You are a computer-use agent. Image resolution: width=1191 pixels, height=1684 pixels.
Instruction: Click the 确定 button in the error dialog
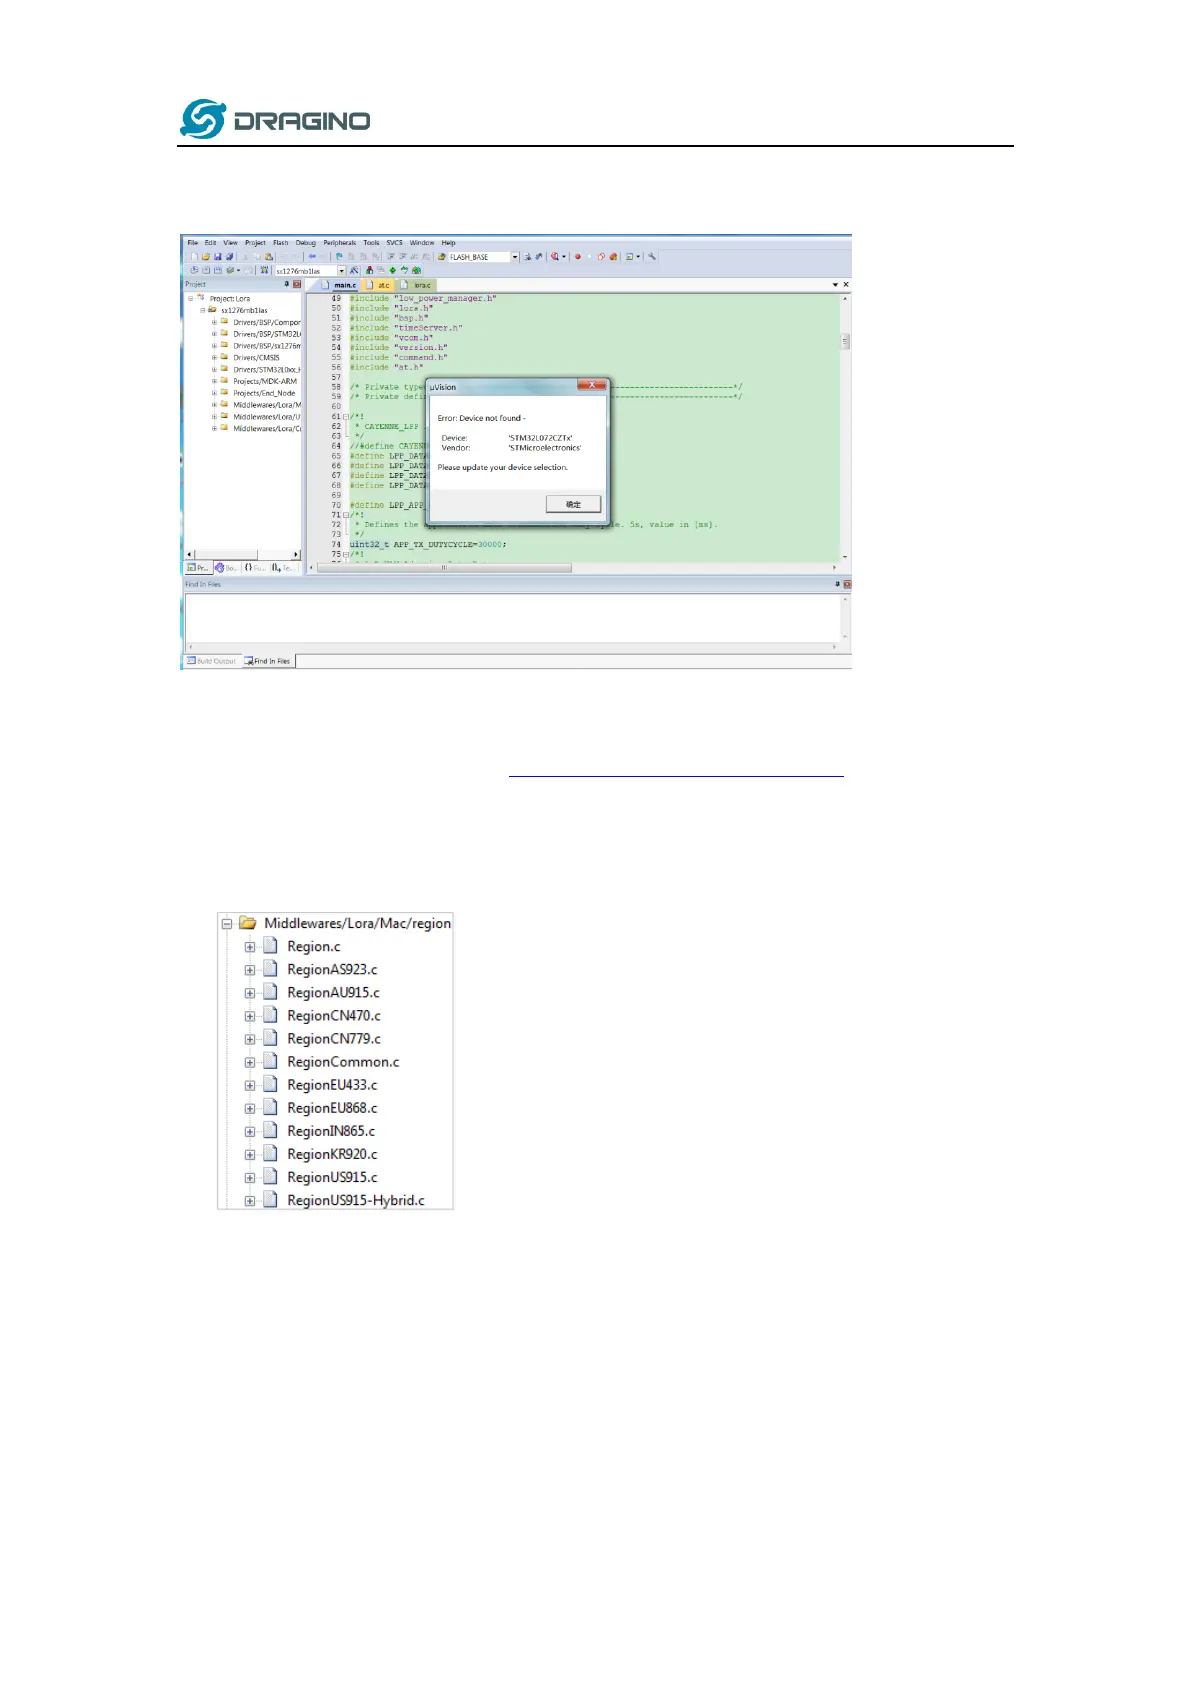coord(573,504)
